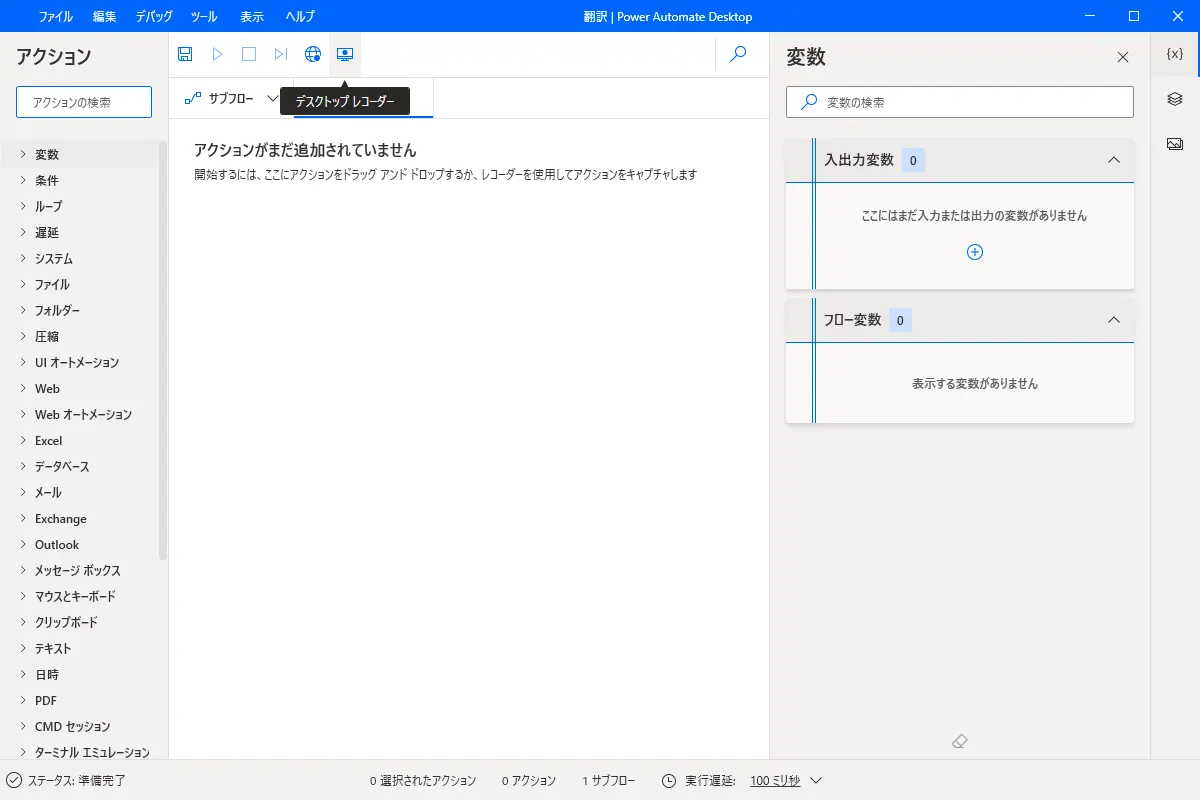Viewport: 1200px width, 800px height.
Task: Start the Desktop recorder monitor icon
Action: click(x=345, y=54)
